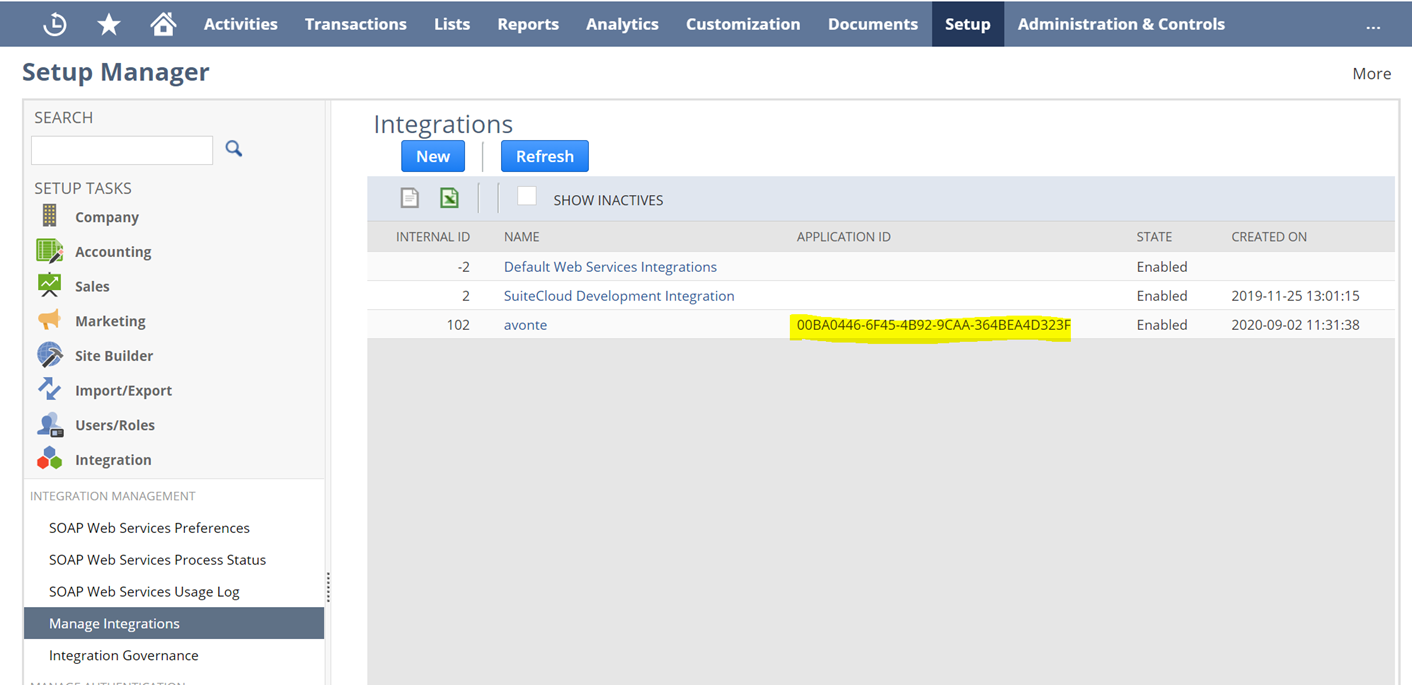Open the Company building icon task
Screen dimensions: 1412x685
[x=49, y=216]
